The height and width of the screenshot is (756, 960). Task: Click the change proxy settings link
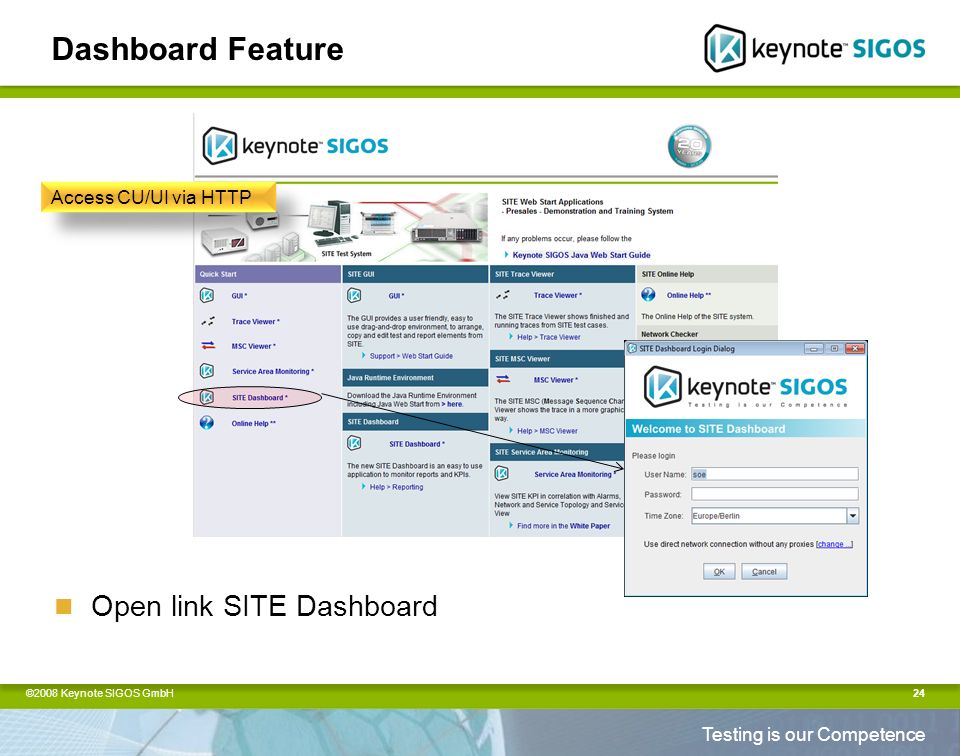tap(834, 544)
